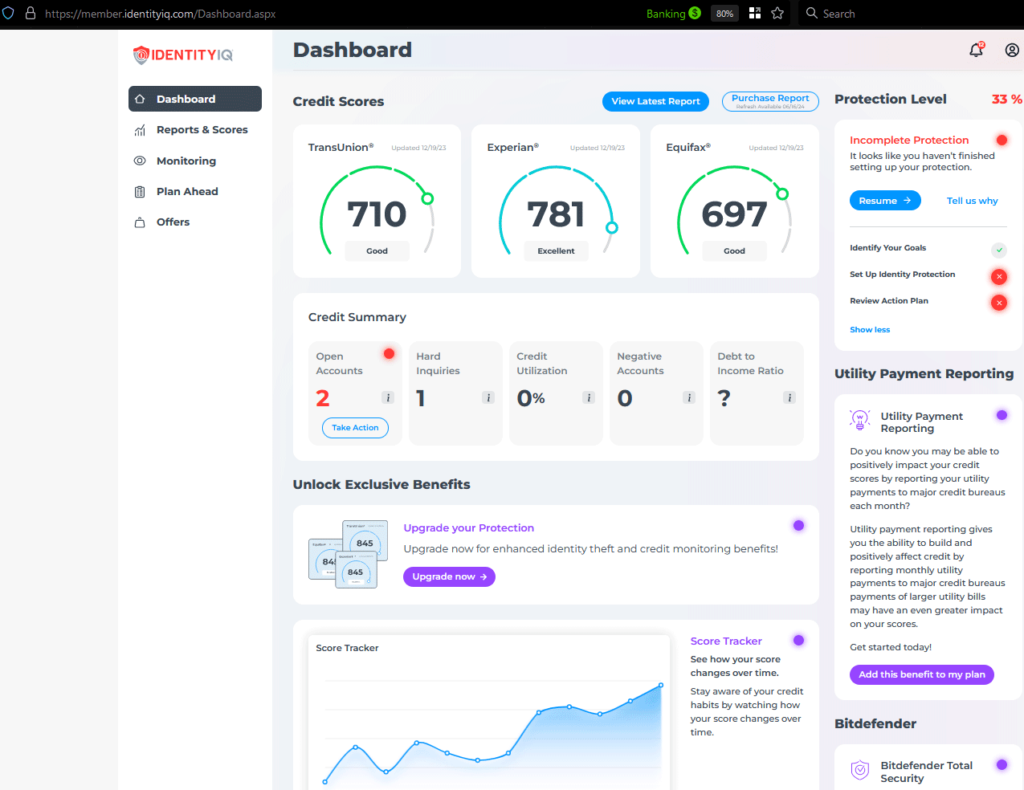1024x790 pixels.
Task: Click red X beside Review Action Plan
Action: (x=998, y=302)
